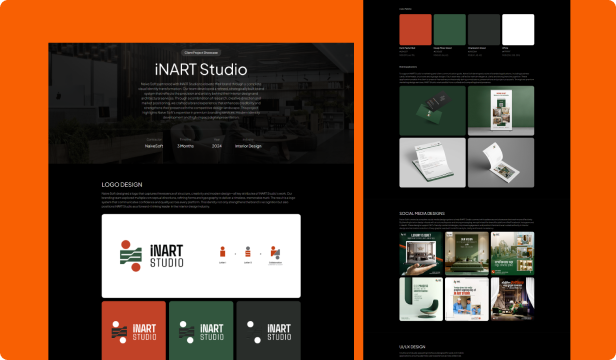Click the Client Project Showcase badge
Screen dimensions: 616x360
pos(201,52)
